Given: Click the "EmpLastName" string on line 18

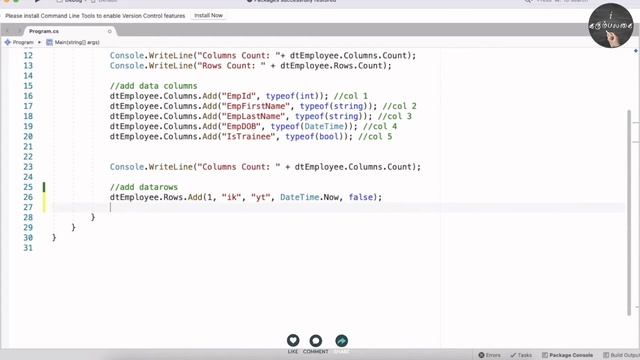Looking at the screenshot, I should 253,116.
